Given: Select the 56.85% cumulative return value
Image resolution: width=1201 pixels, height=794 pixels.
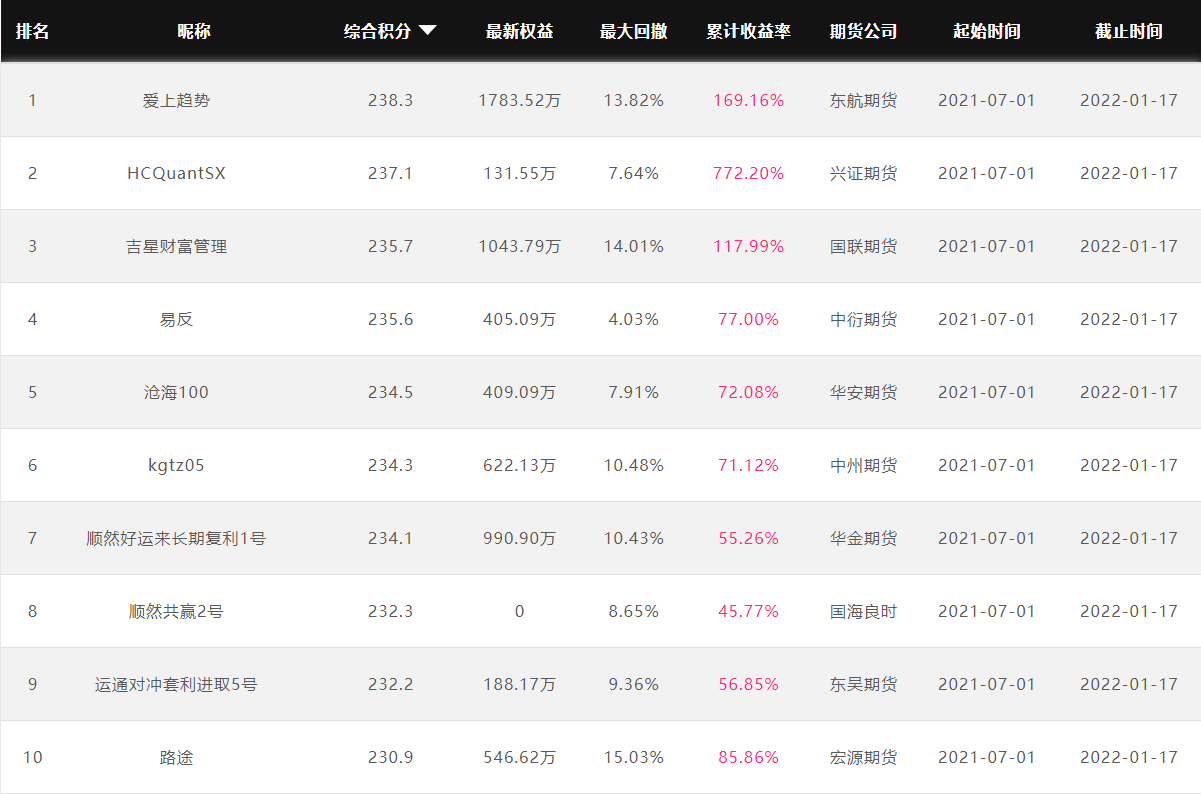Looking at the screenshot, I should [748, 684].
